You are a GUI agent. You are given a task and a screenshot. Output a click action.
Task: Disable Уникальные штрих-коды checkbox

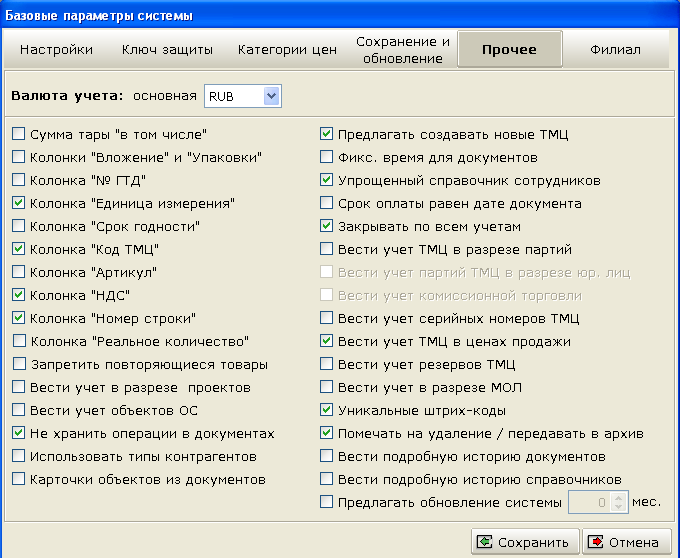pyautogui.click(x=326, y=410)
